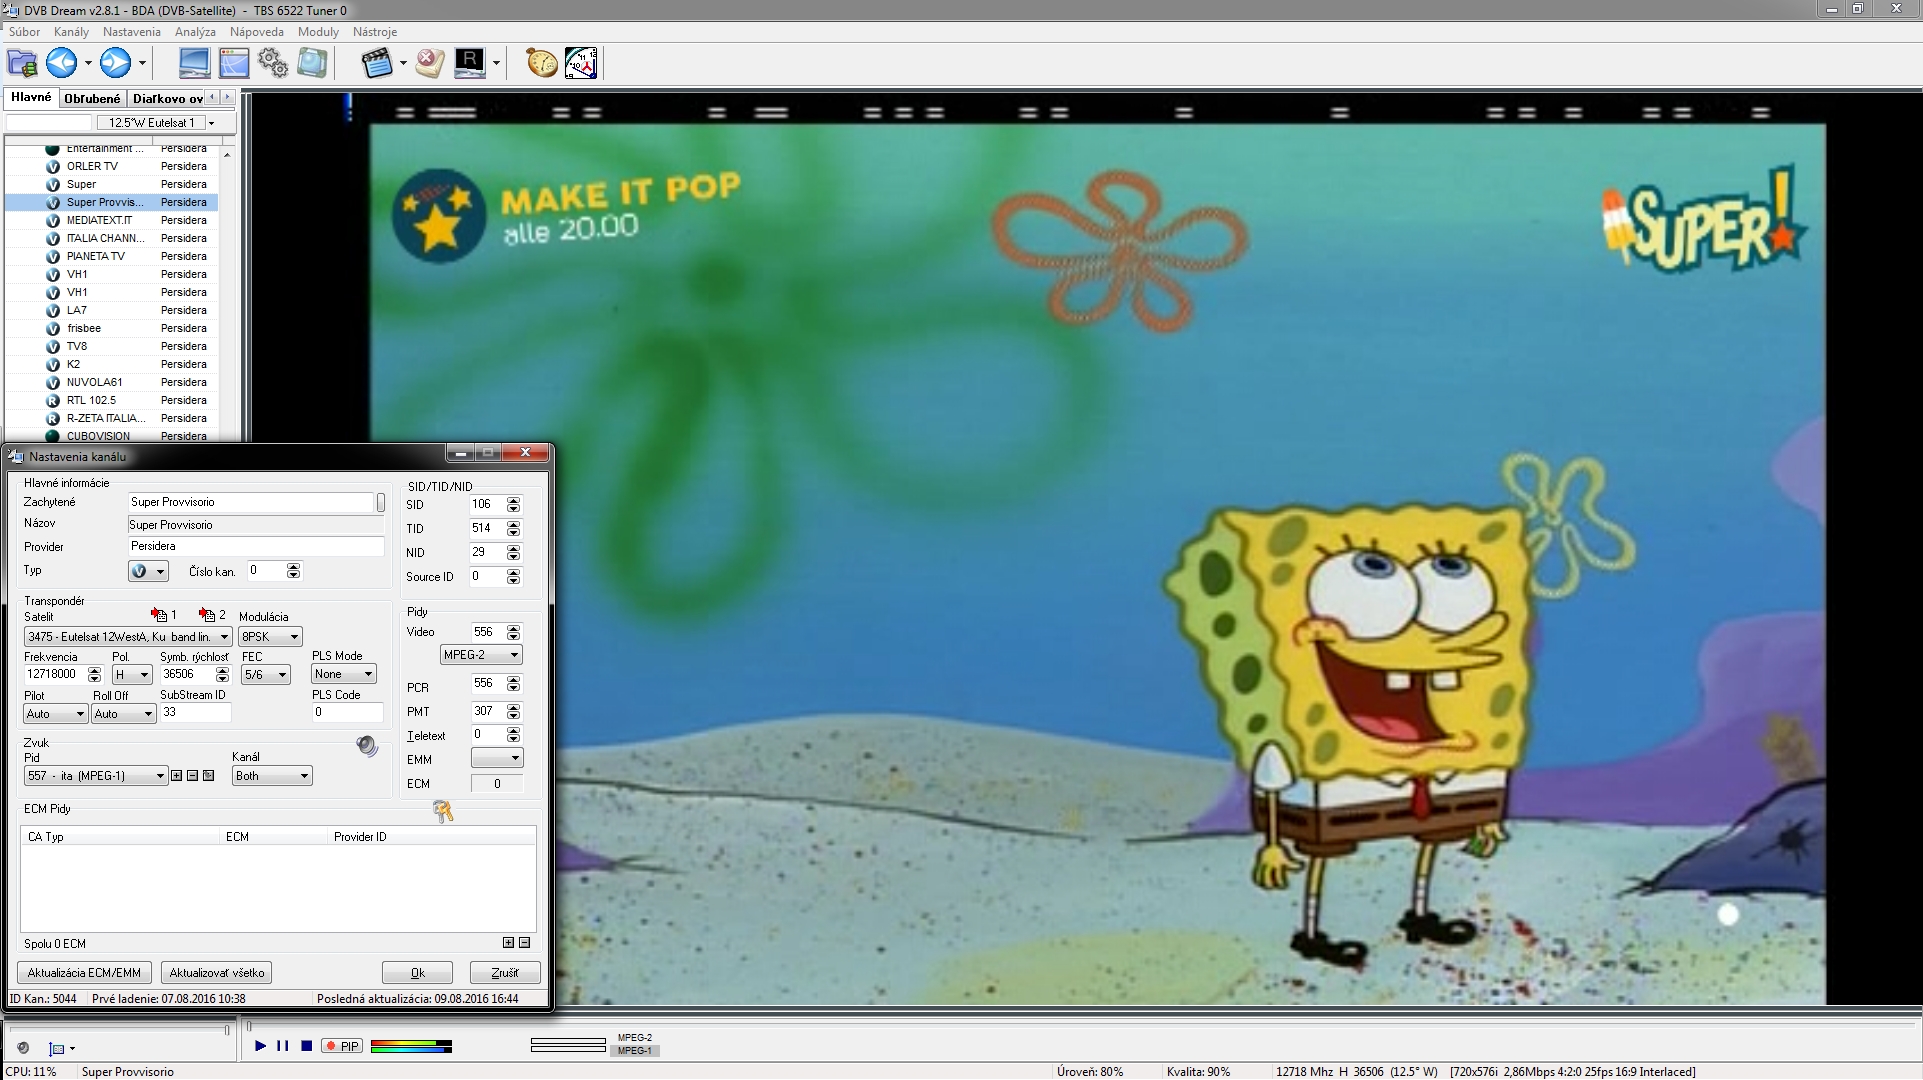
Task: Open the PLS Mode None dropdown
Action: point(344,674)
